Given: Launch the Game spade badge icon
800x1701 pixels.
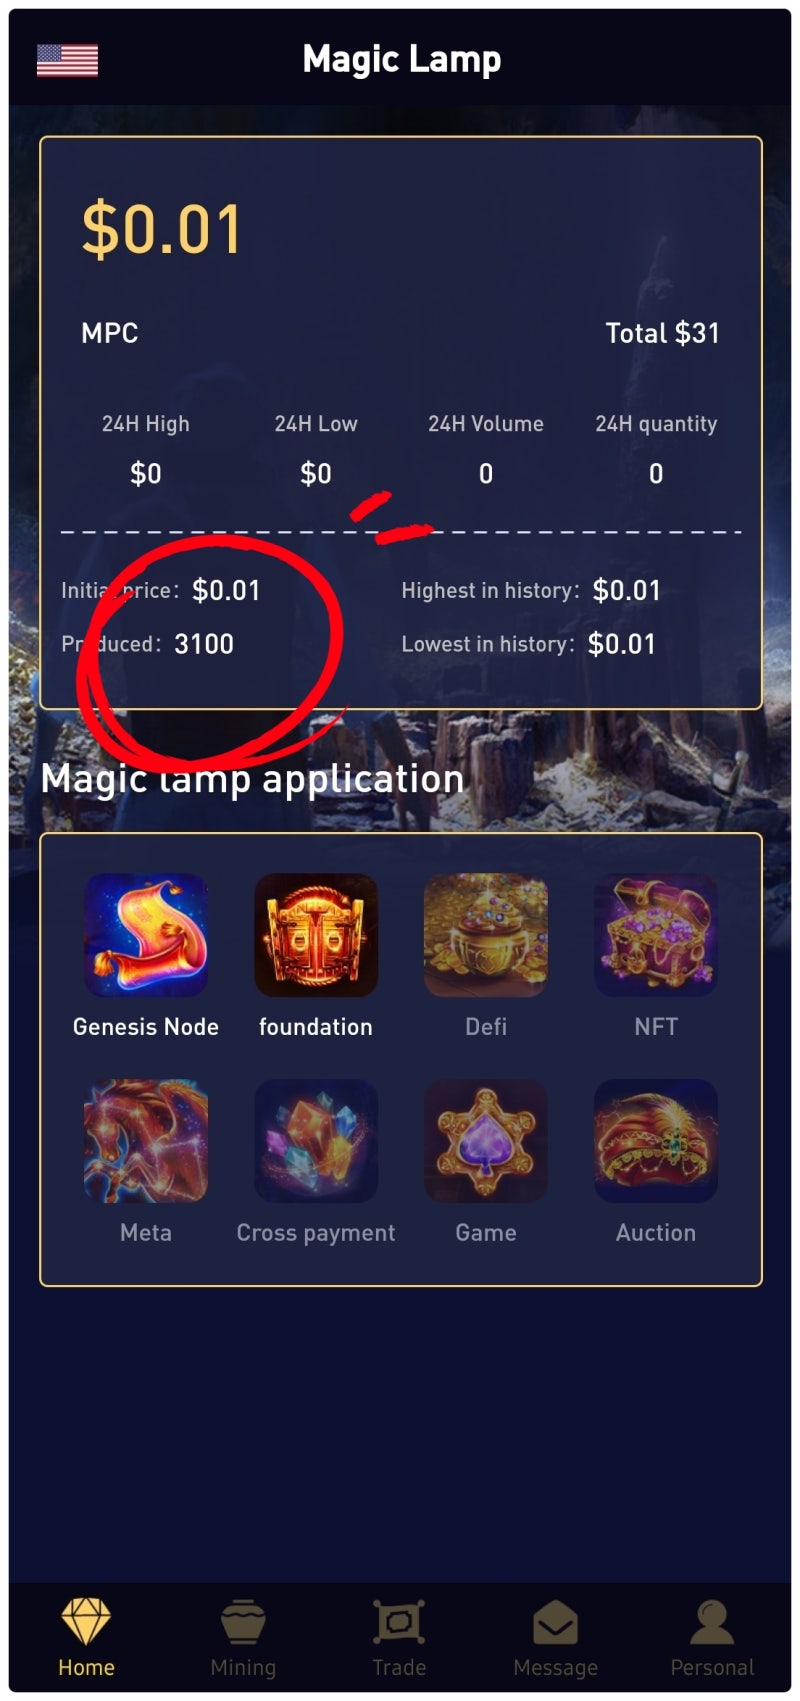Looking at the screenshot, I should (486, 1141).
